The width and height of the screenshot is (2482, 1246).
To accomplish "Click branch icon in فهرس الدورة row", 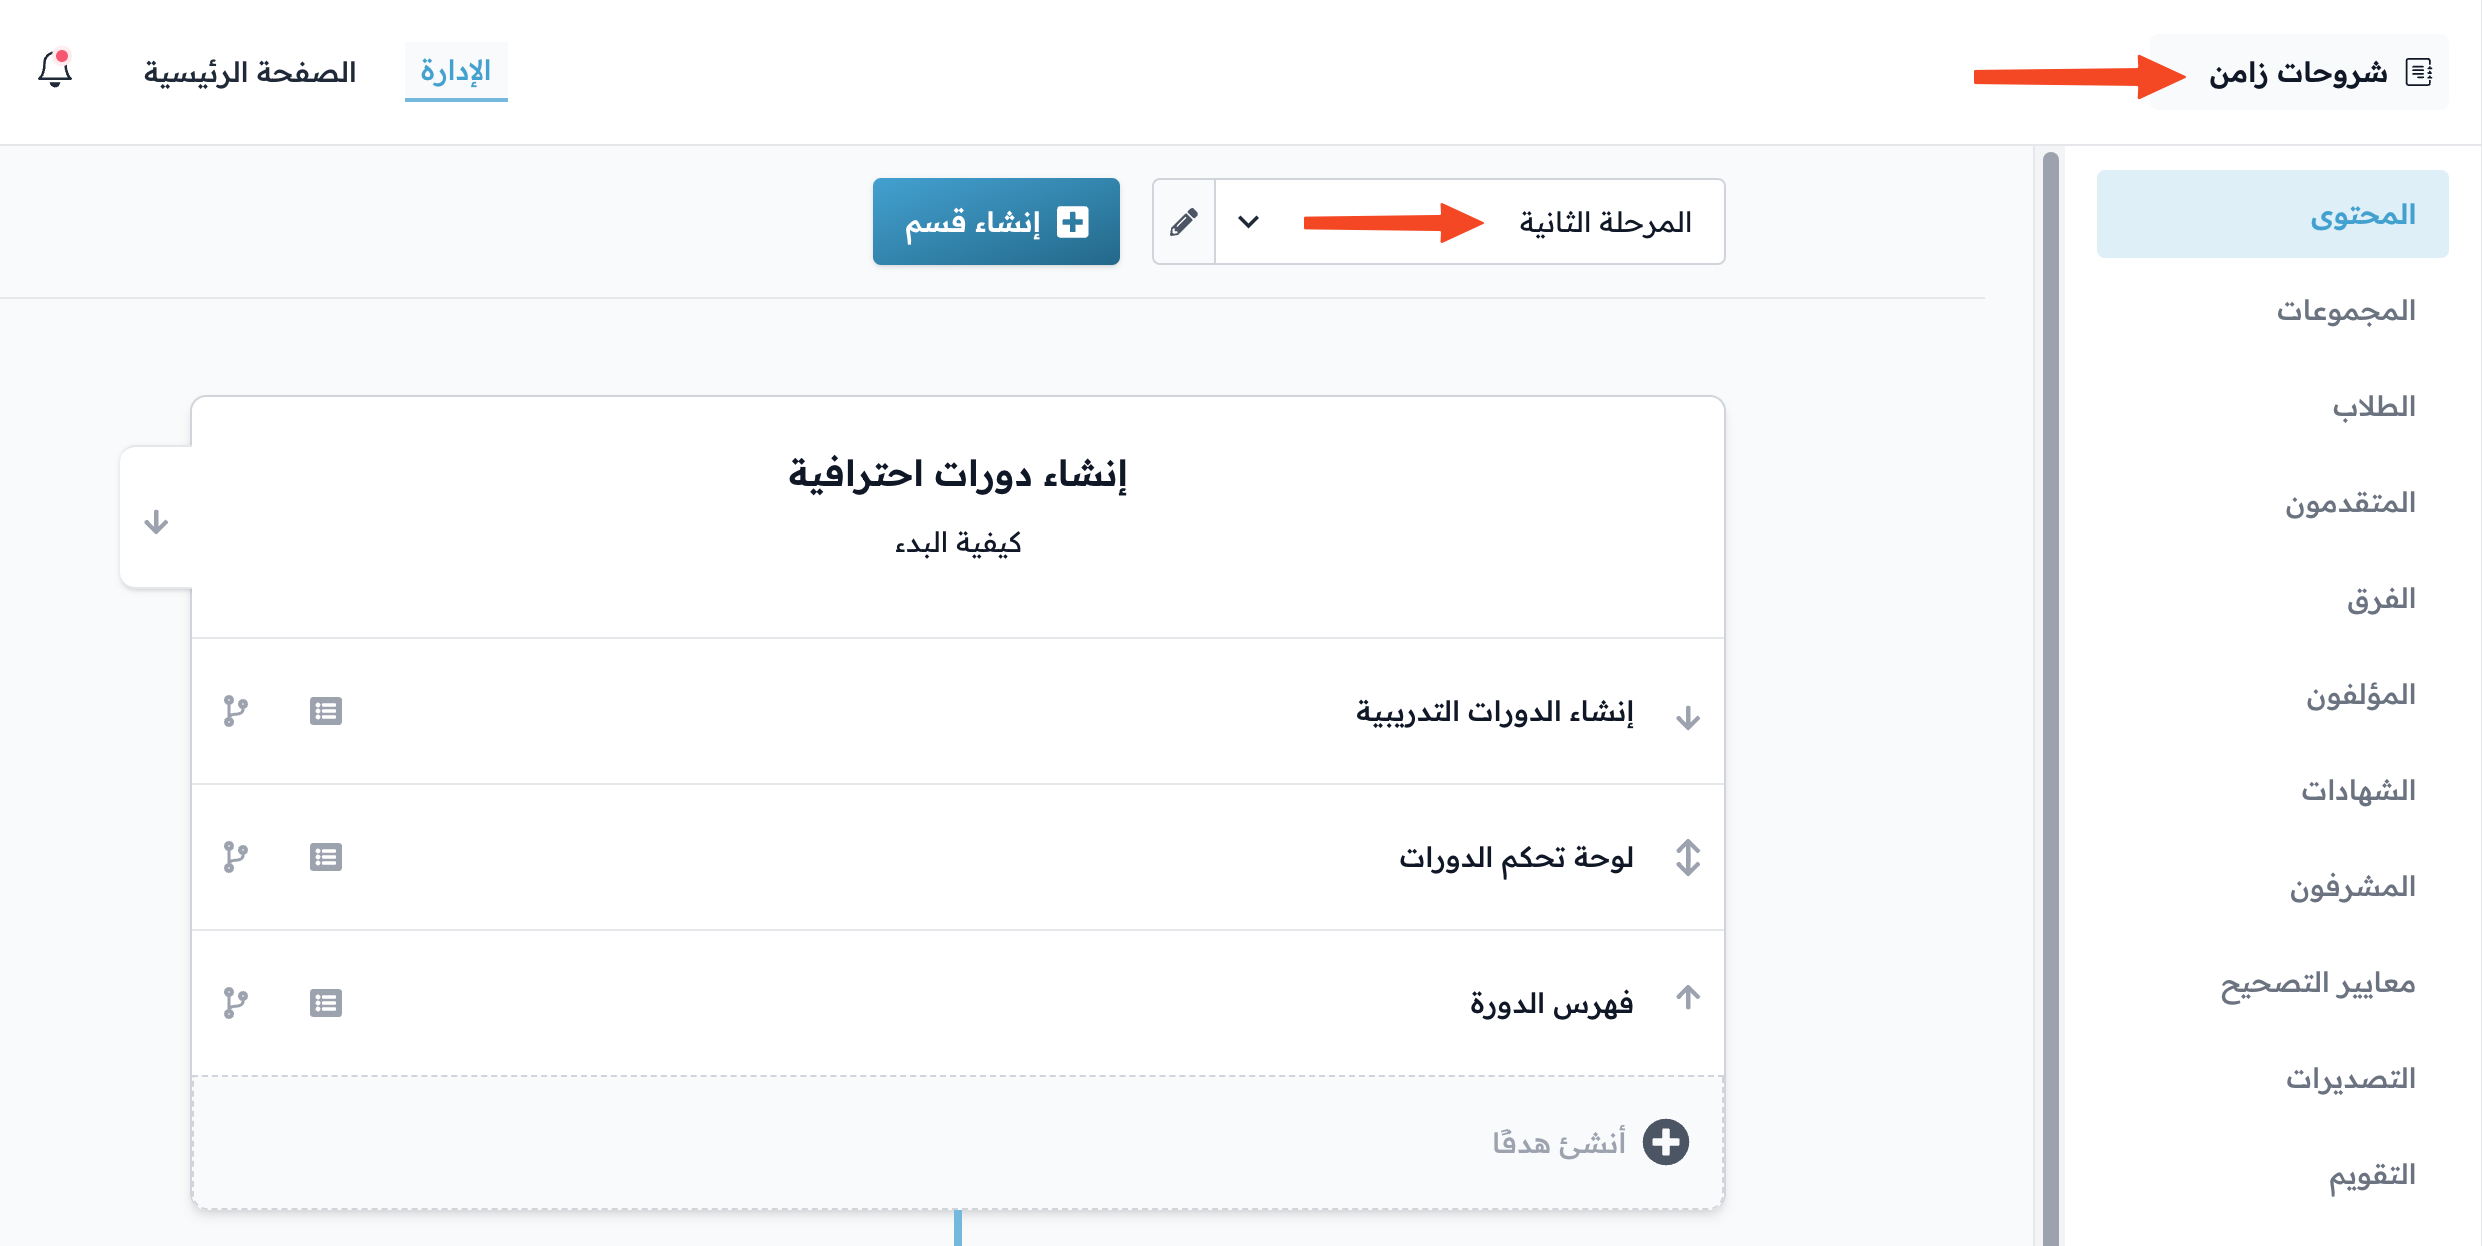I will 235,1003.
